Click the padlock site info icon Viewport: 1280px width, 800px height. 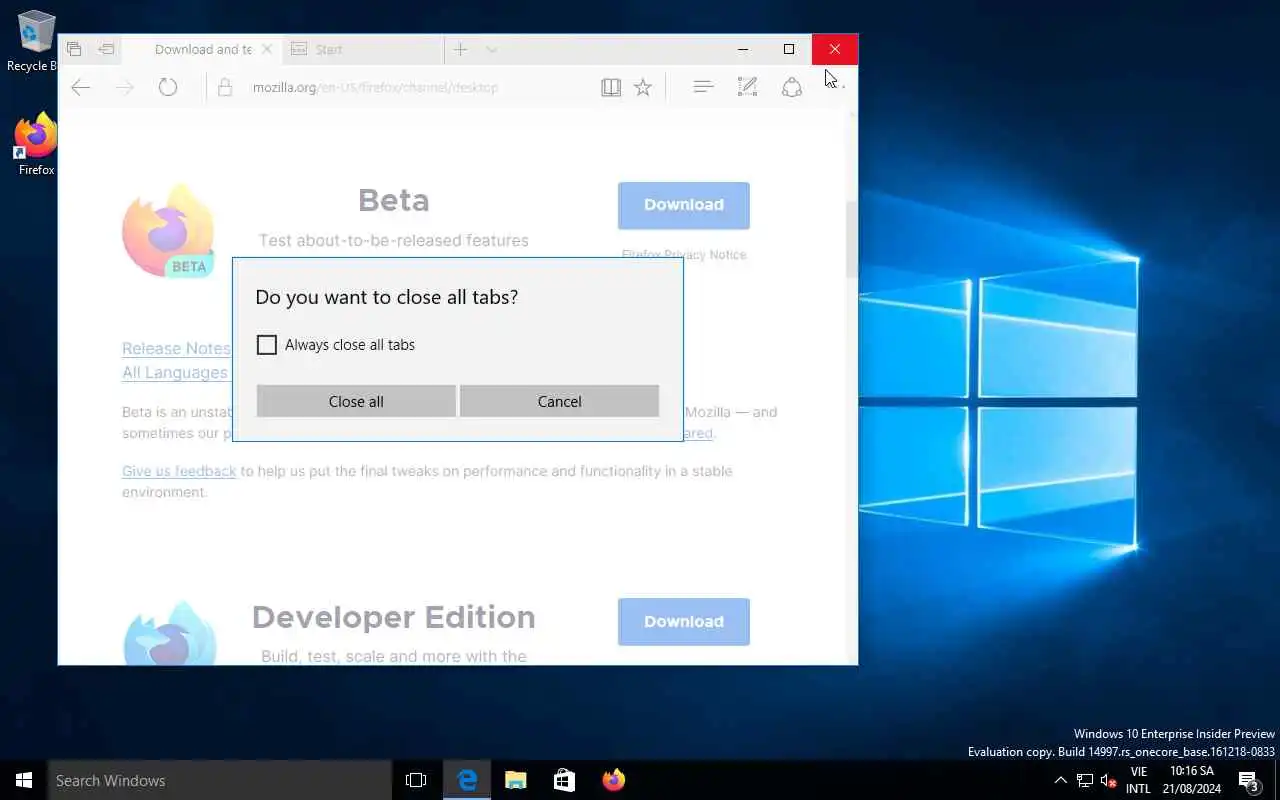coord(225,87)
